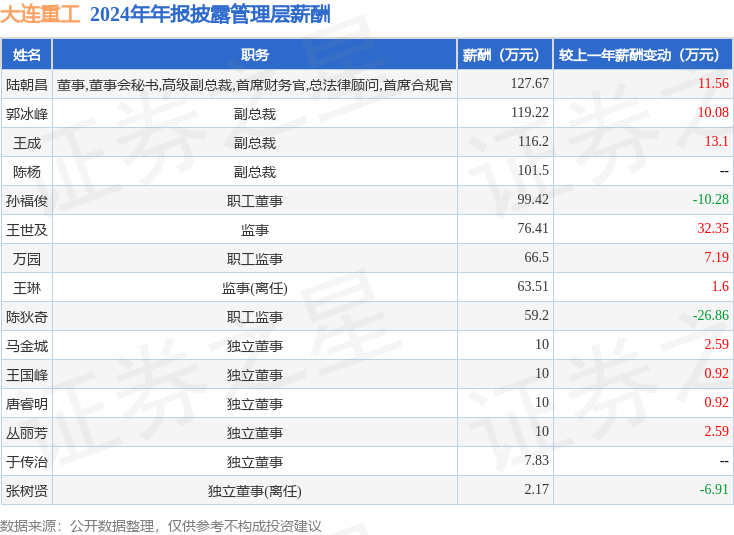The height and width of the screenshot is (535, 734).
Task: Click the change value -10.28
Action: [711, 199]
